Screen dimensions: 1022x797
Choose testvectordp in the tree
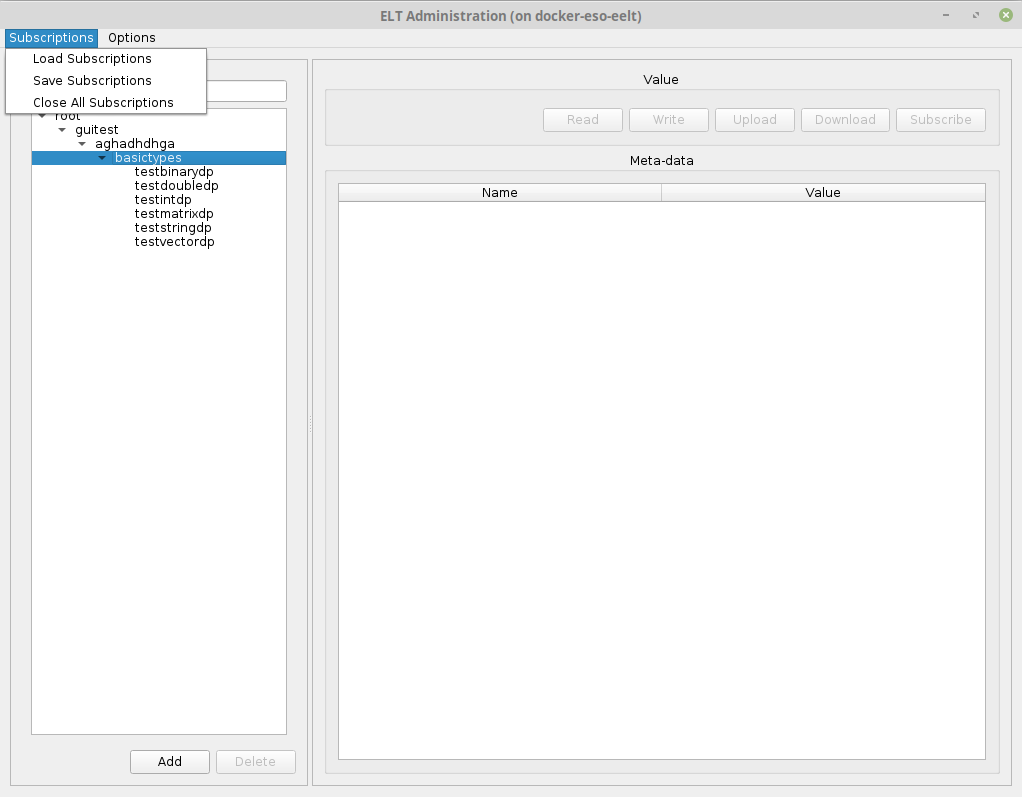(x=174, y=242)
